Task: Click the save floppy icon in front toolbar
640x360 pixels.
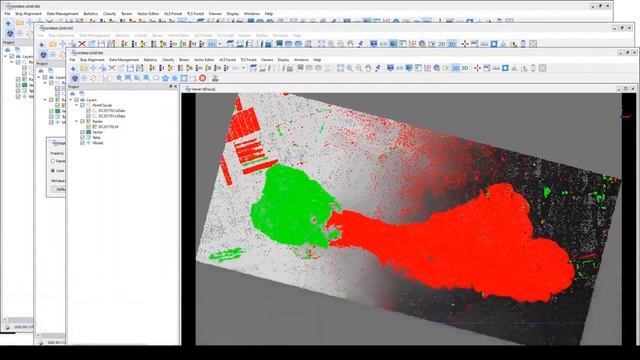Action: coord(130,69)
